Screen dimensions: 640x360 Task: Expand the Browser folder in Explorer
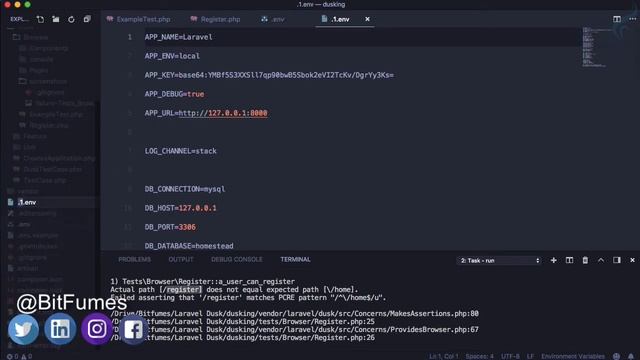pyautogui.click(x=35, y=38)
